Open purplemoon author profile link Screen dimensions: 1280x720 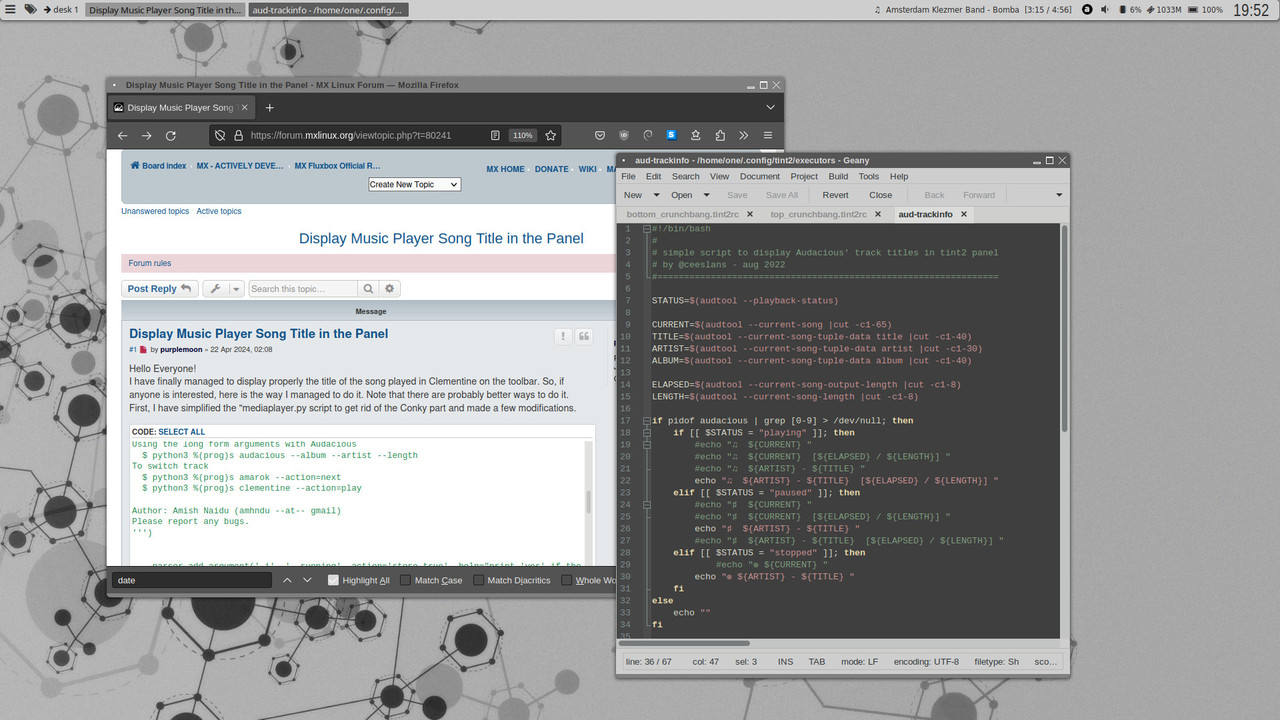182,350
